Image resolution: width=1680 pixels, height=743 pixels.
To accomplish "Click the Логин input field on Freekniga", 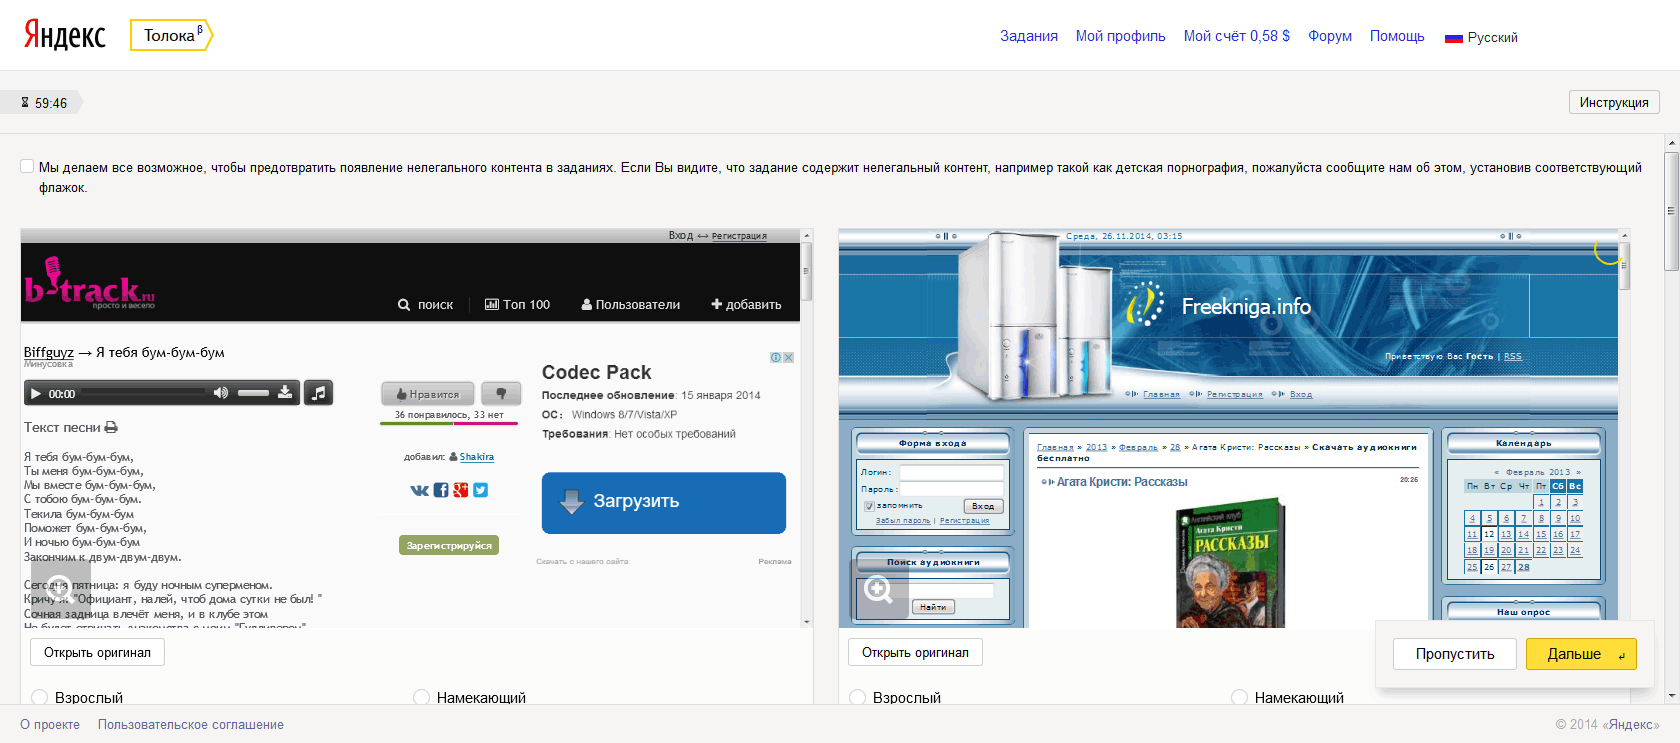I will point(951,473).
